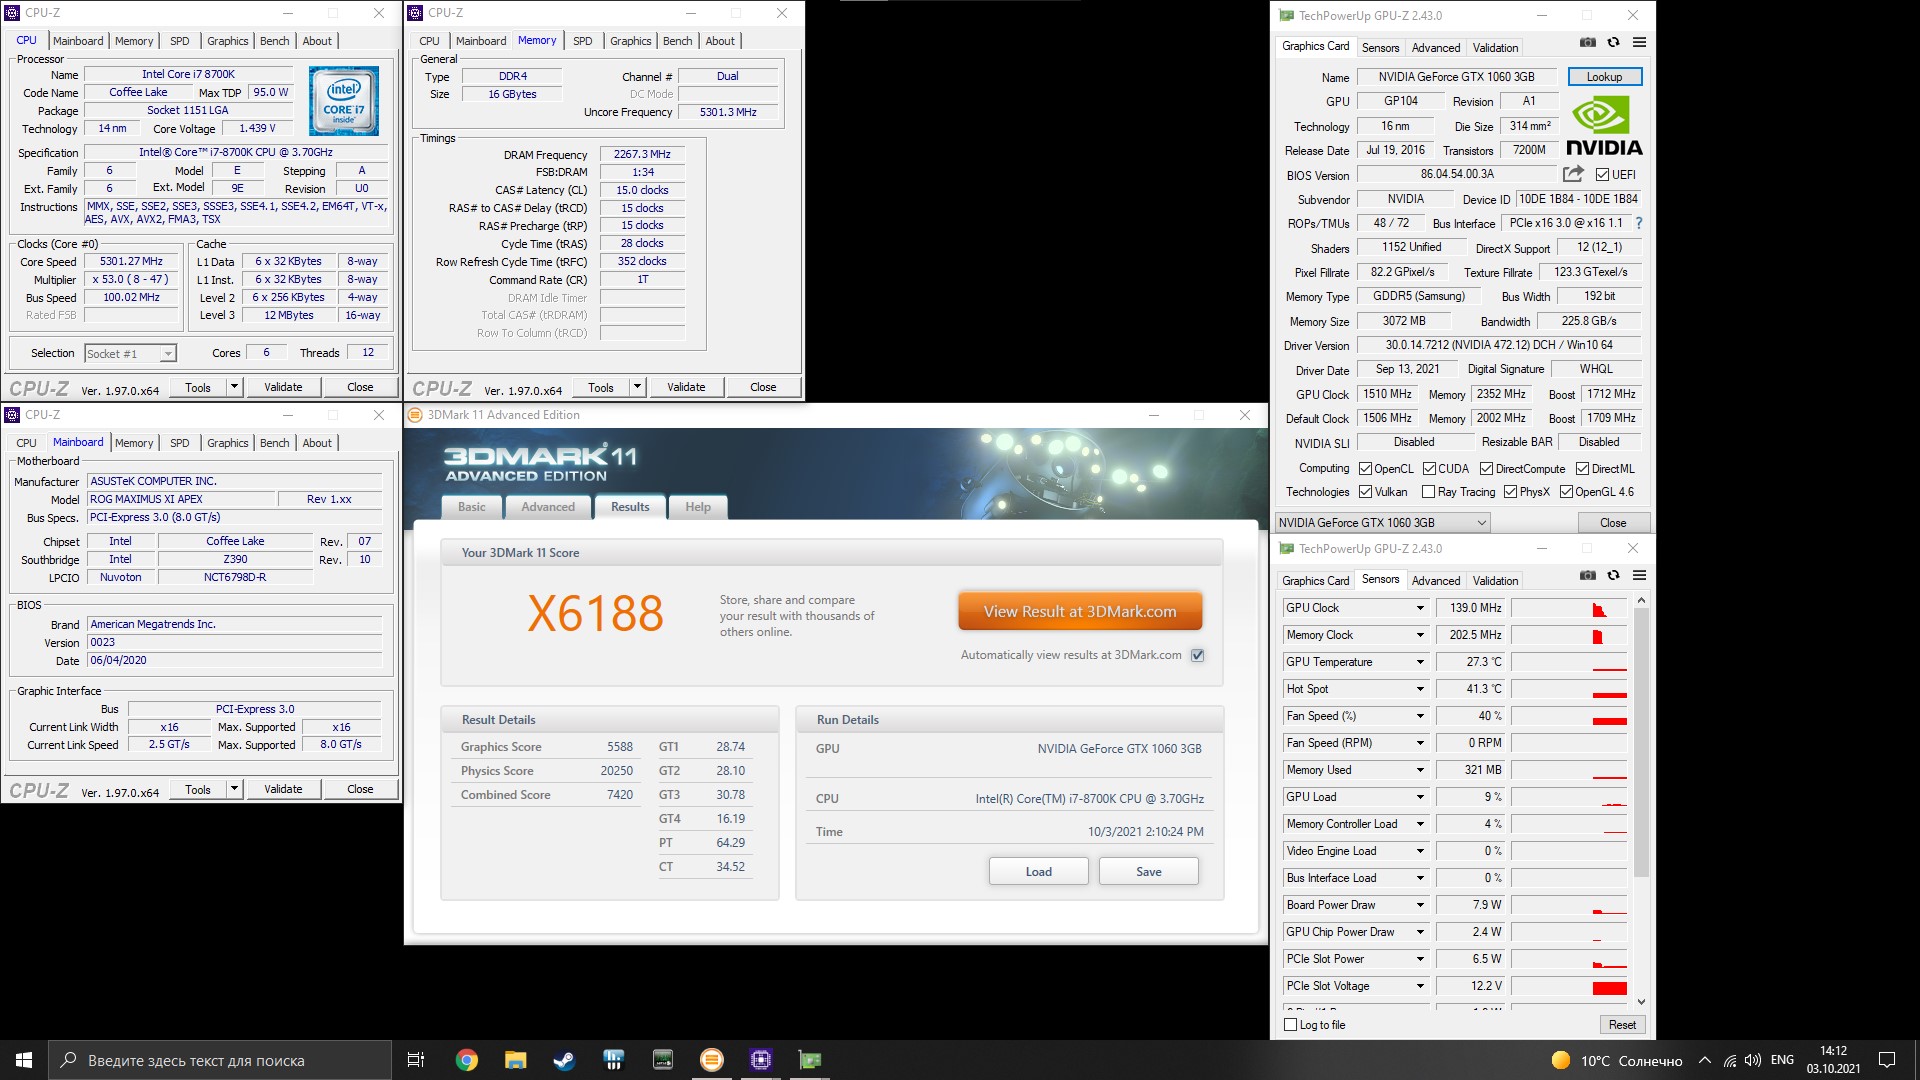This screenshot has height=1080, width=1920.
Task: Open hamburger menu in GPU-Z Sensors window
Action: point(1639,575)
